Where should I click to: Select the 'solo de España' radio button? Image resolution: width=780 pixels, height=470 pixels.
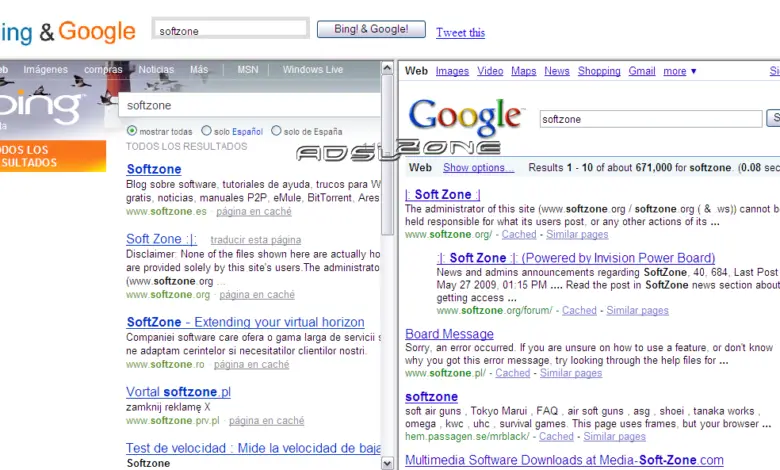pos(276,131)
